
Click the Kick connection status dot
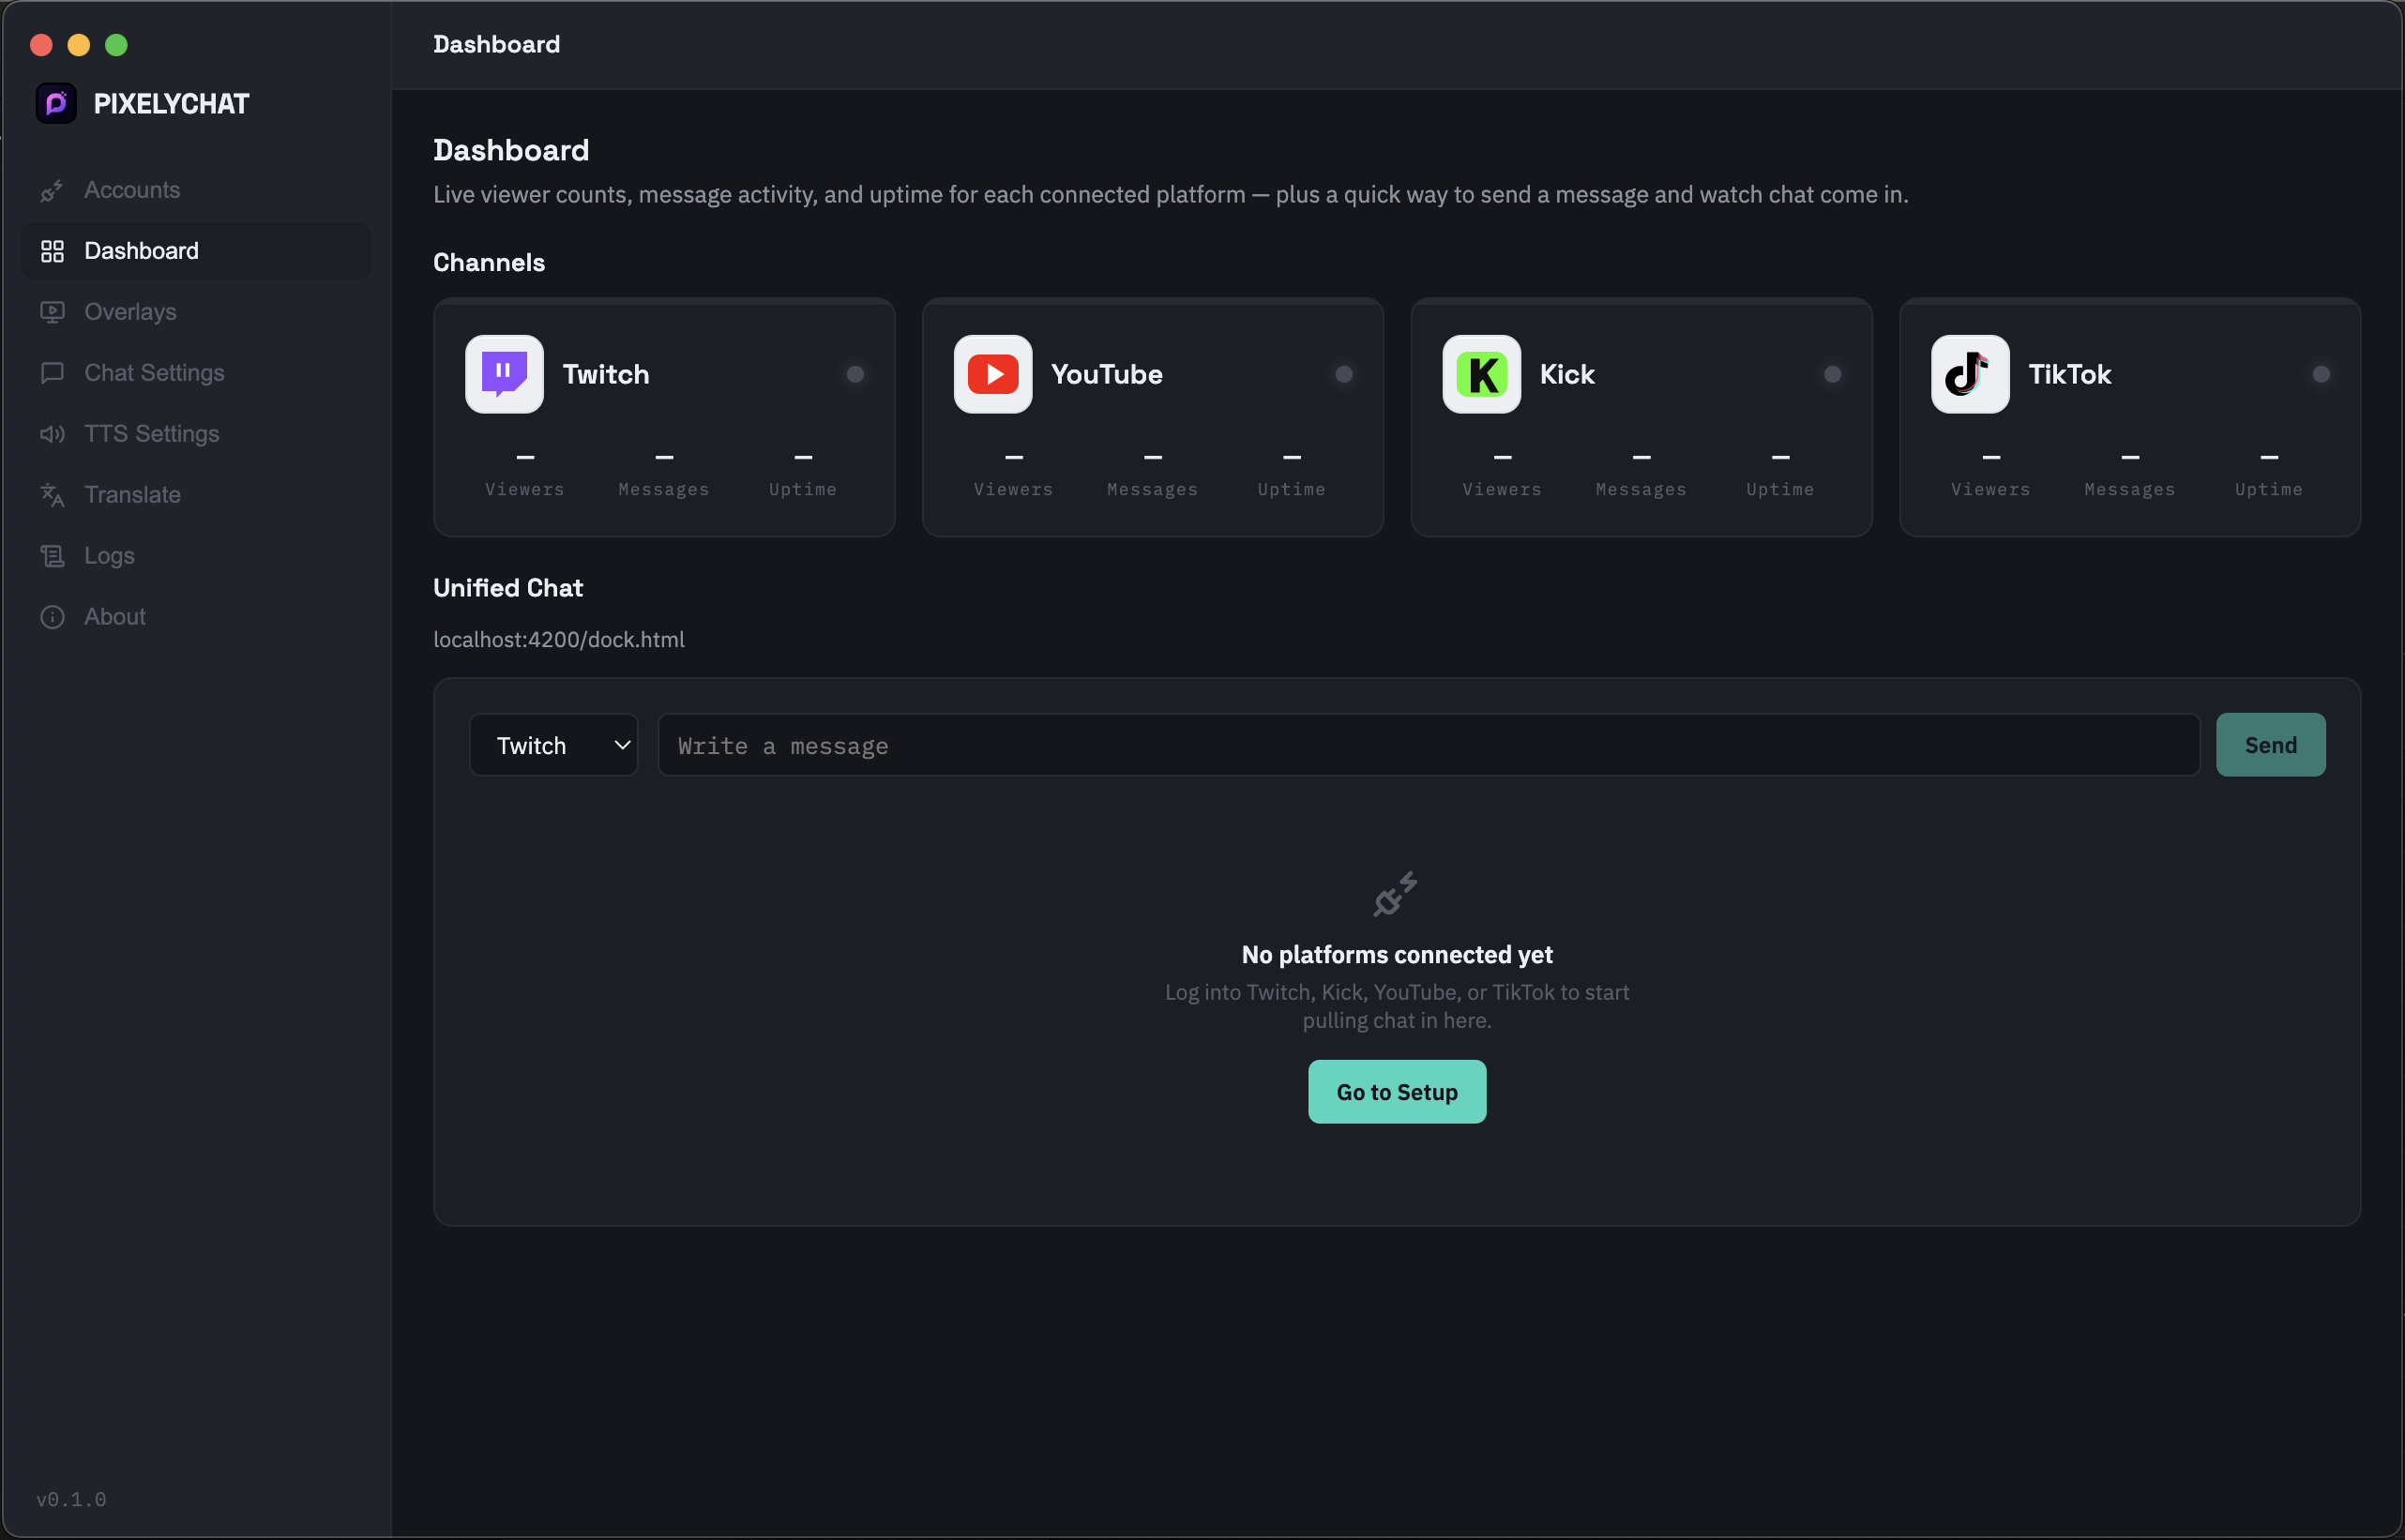coord(1833,374)
